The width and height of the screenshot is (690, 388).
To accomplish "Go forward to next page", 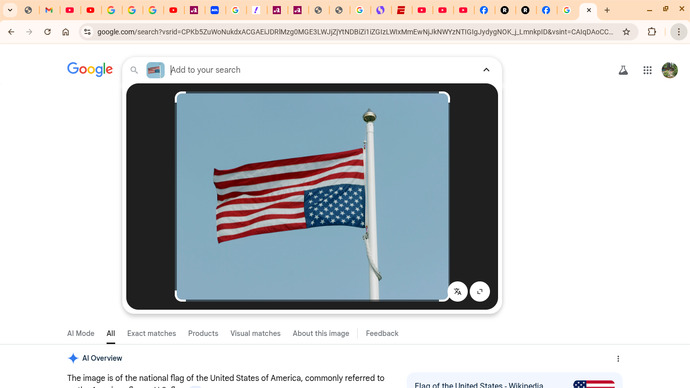I will [x=29, y=32].
